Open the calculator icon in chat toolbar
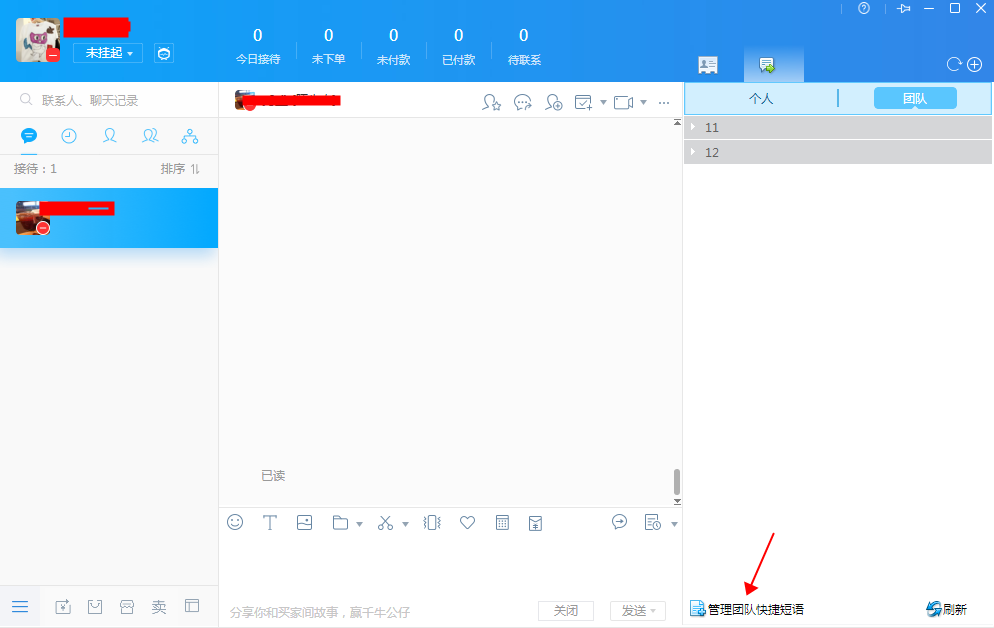Viewport: 994px width, 628px height. point(502,523)
